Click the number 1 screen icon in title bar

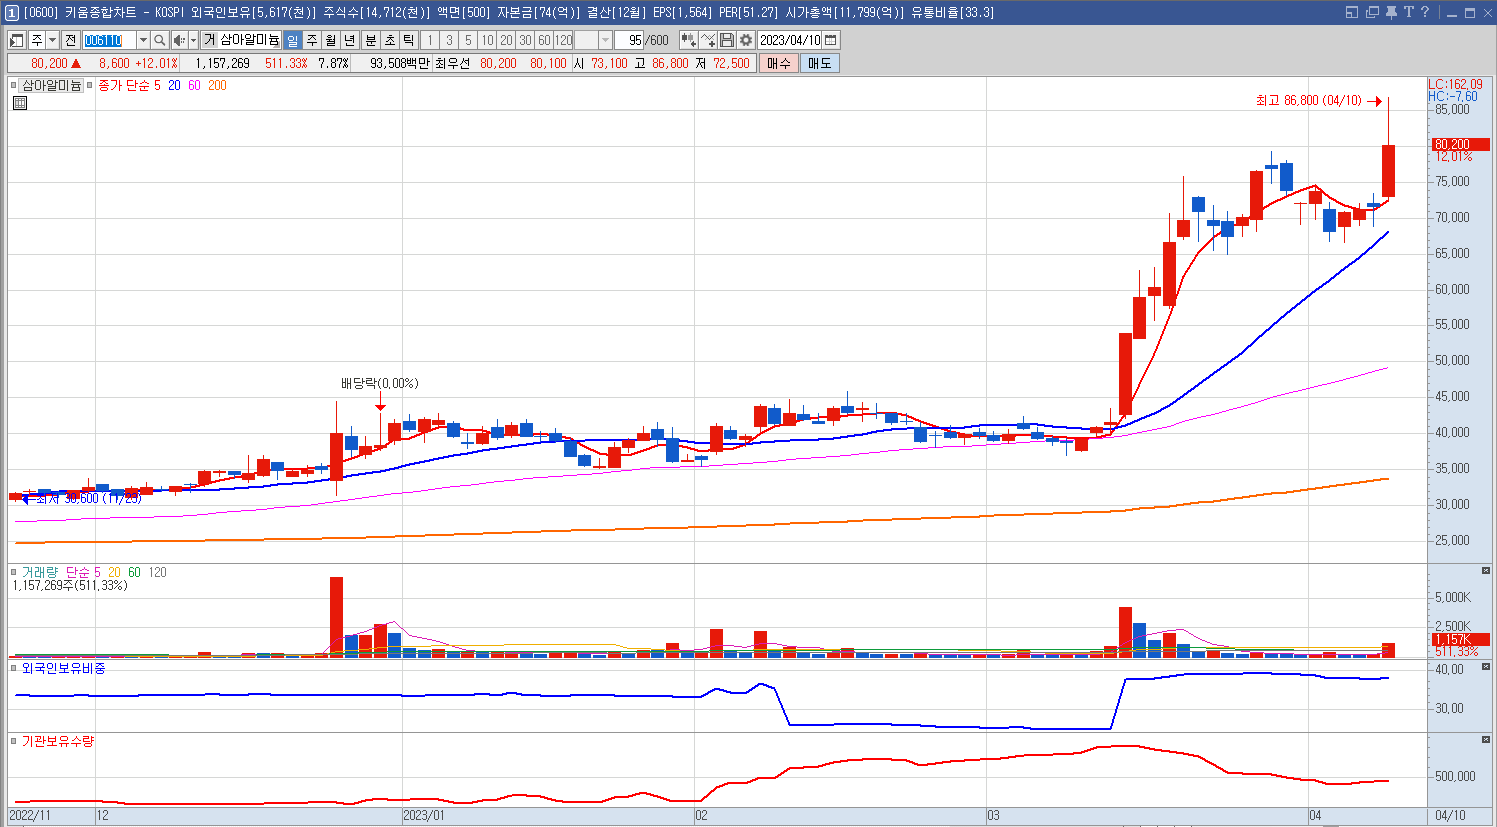(12, 12)
